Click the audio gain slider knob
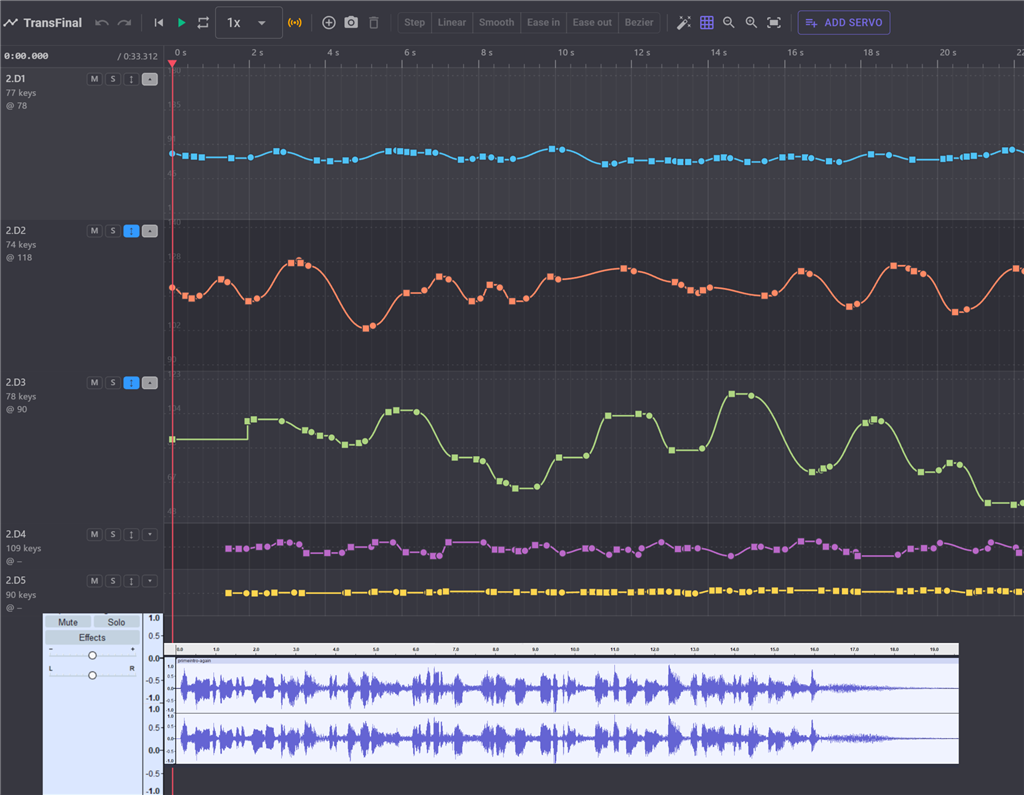Viewport: 1024px width, 795px height. [x=92, y=655]
